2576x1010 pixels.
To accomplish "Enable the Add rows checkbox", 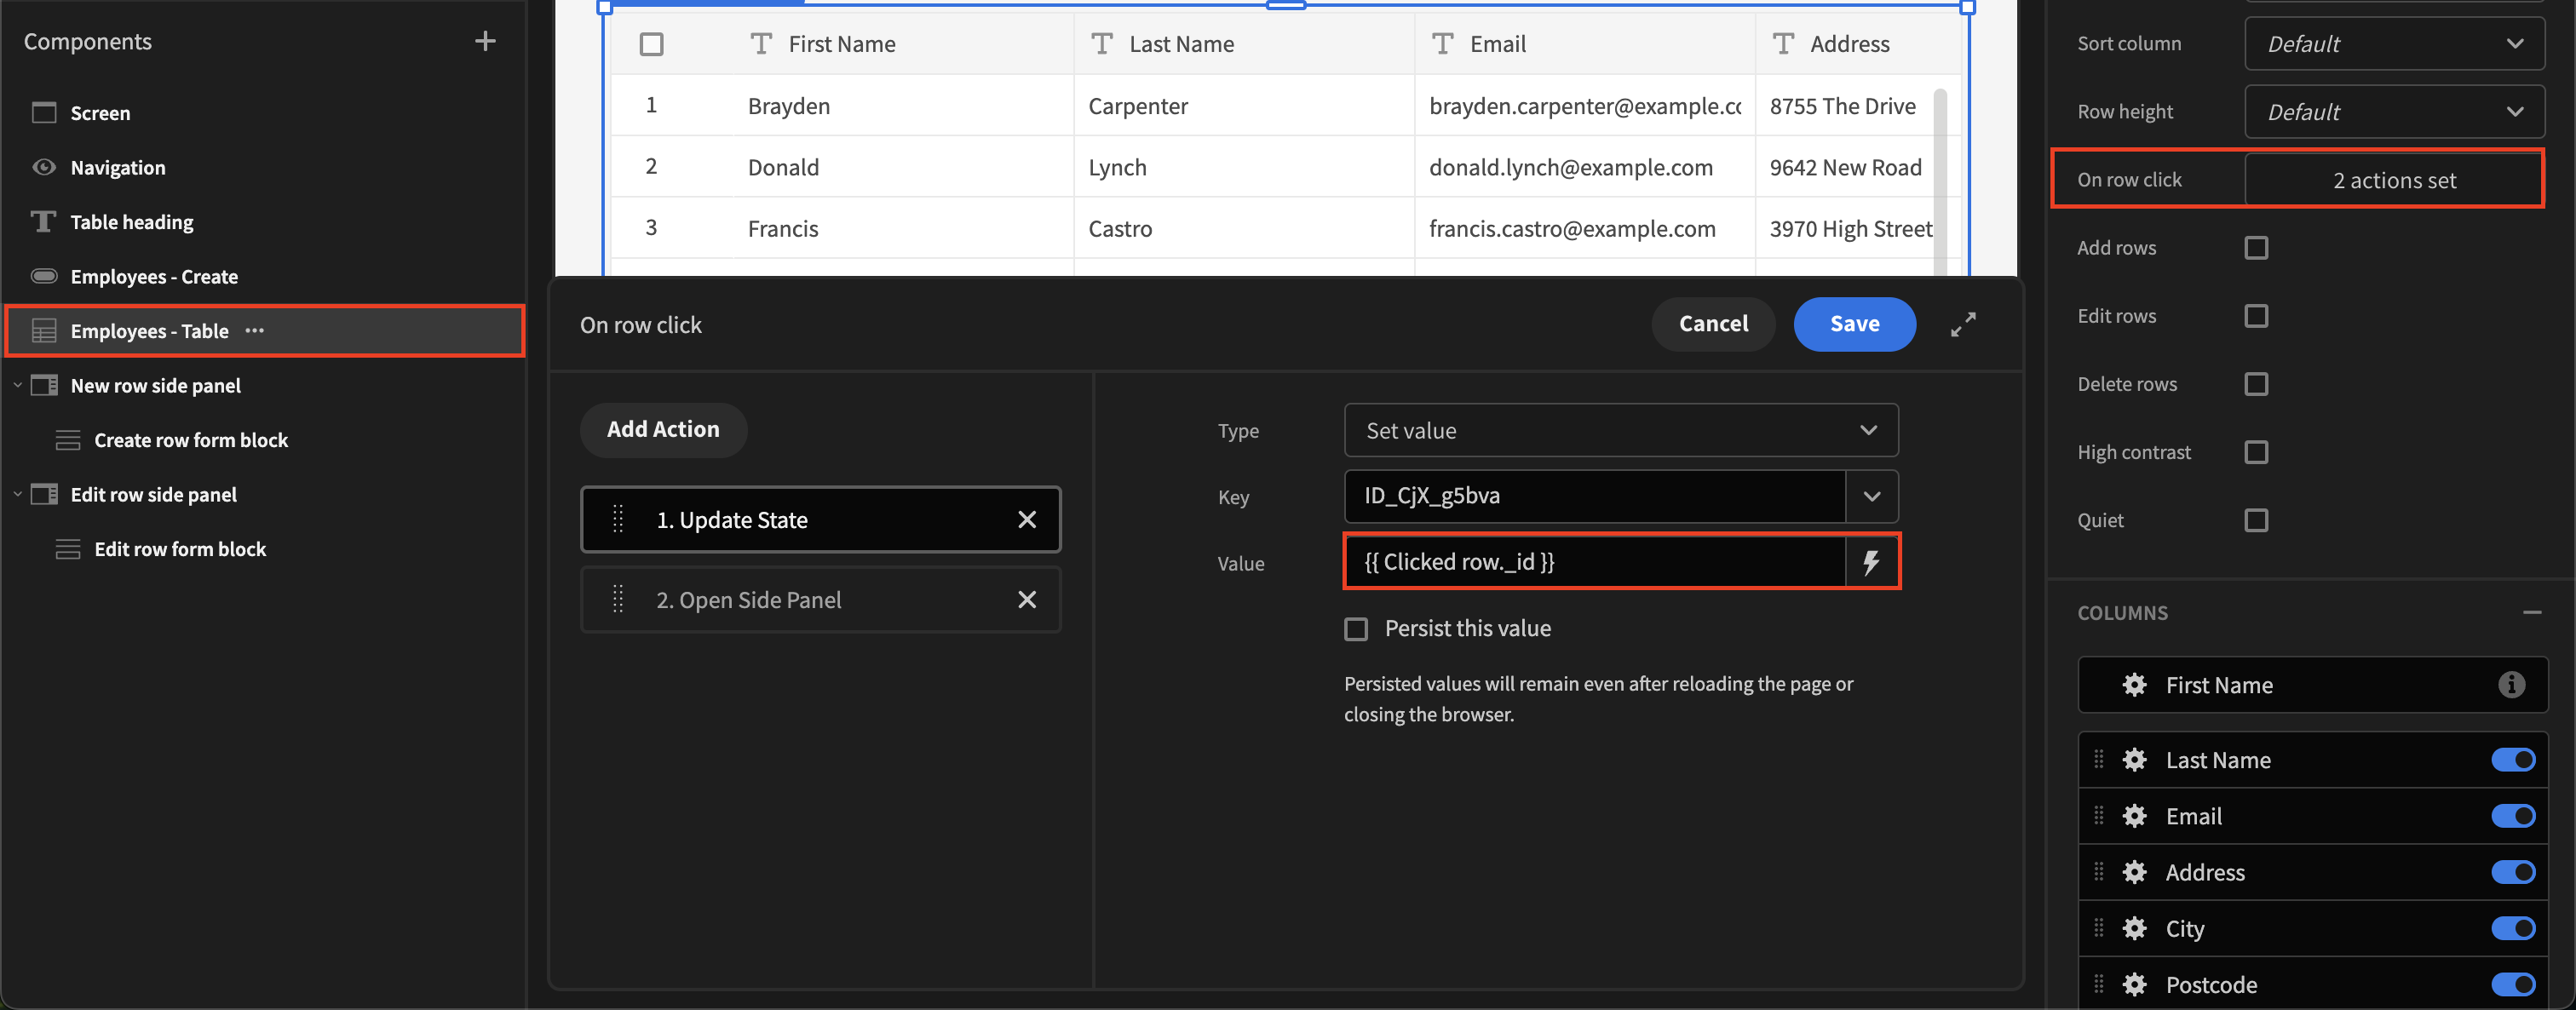I will 2257,248.
